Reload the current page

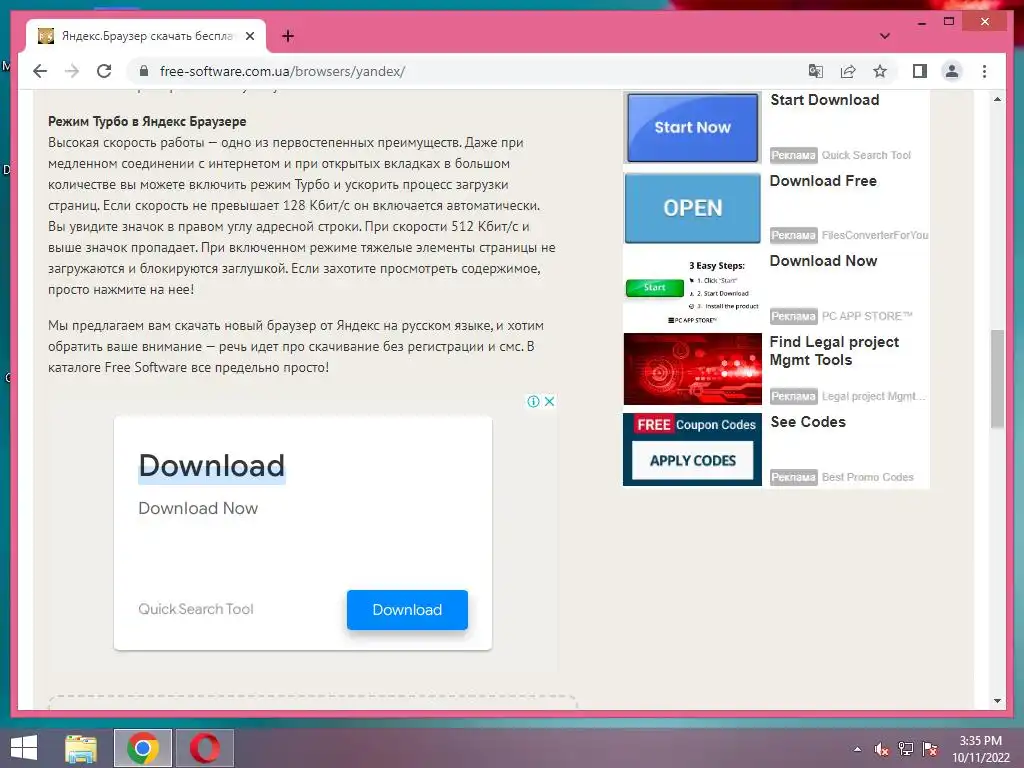104,71
